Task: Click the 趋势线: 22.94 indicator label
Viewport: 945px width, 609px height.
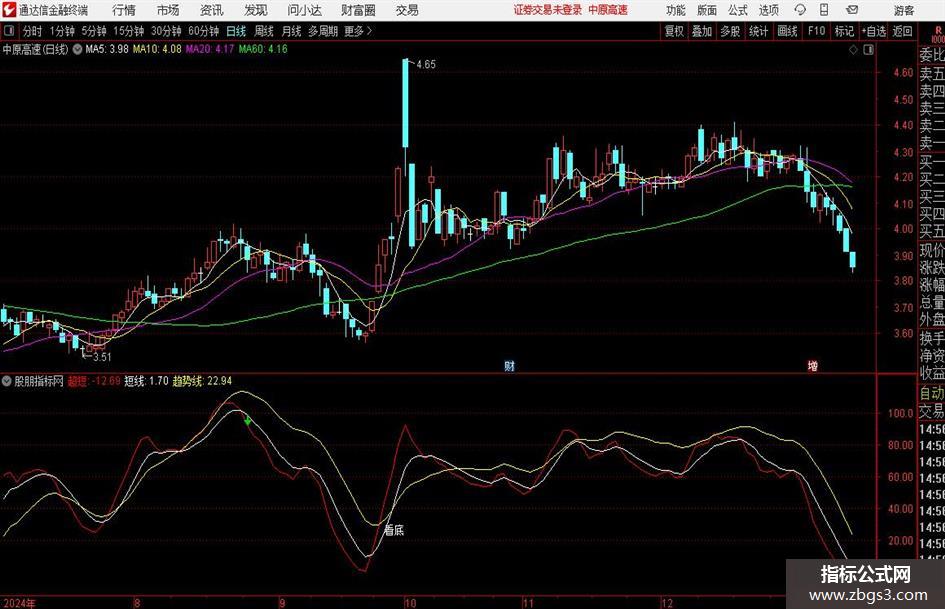Action: (x=202, y=380)
